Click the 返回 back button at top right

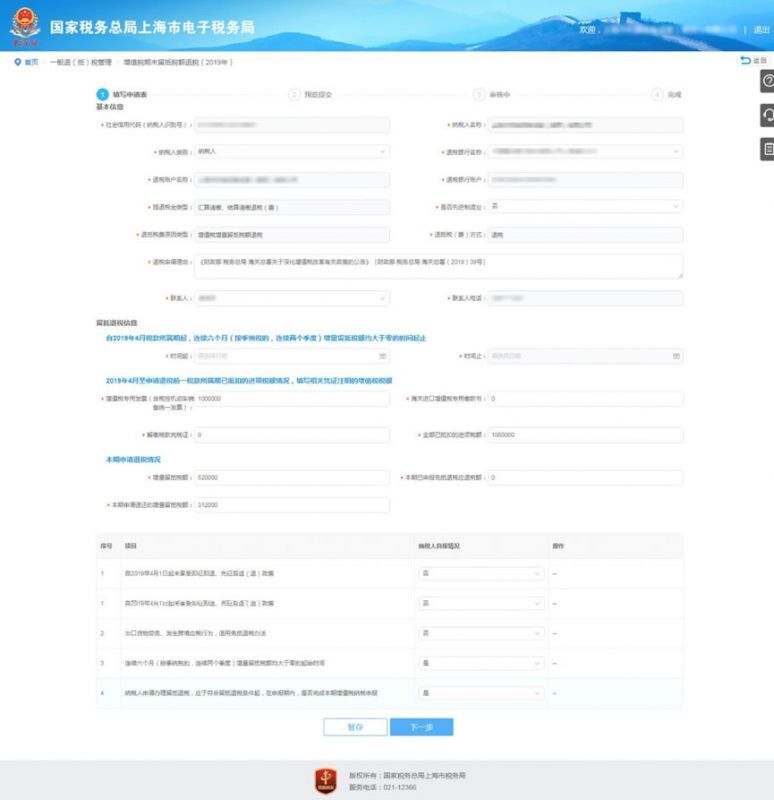click(x=752, y=62)
